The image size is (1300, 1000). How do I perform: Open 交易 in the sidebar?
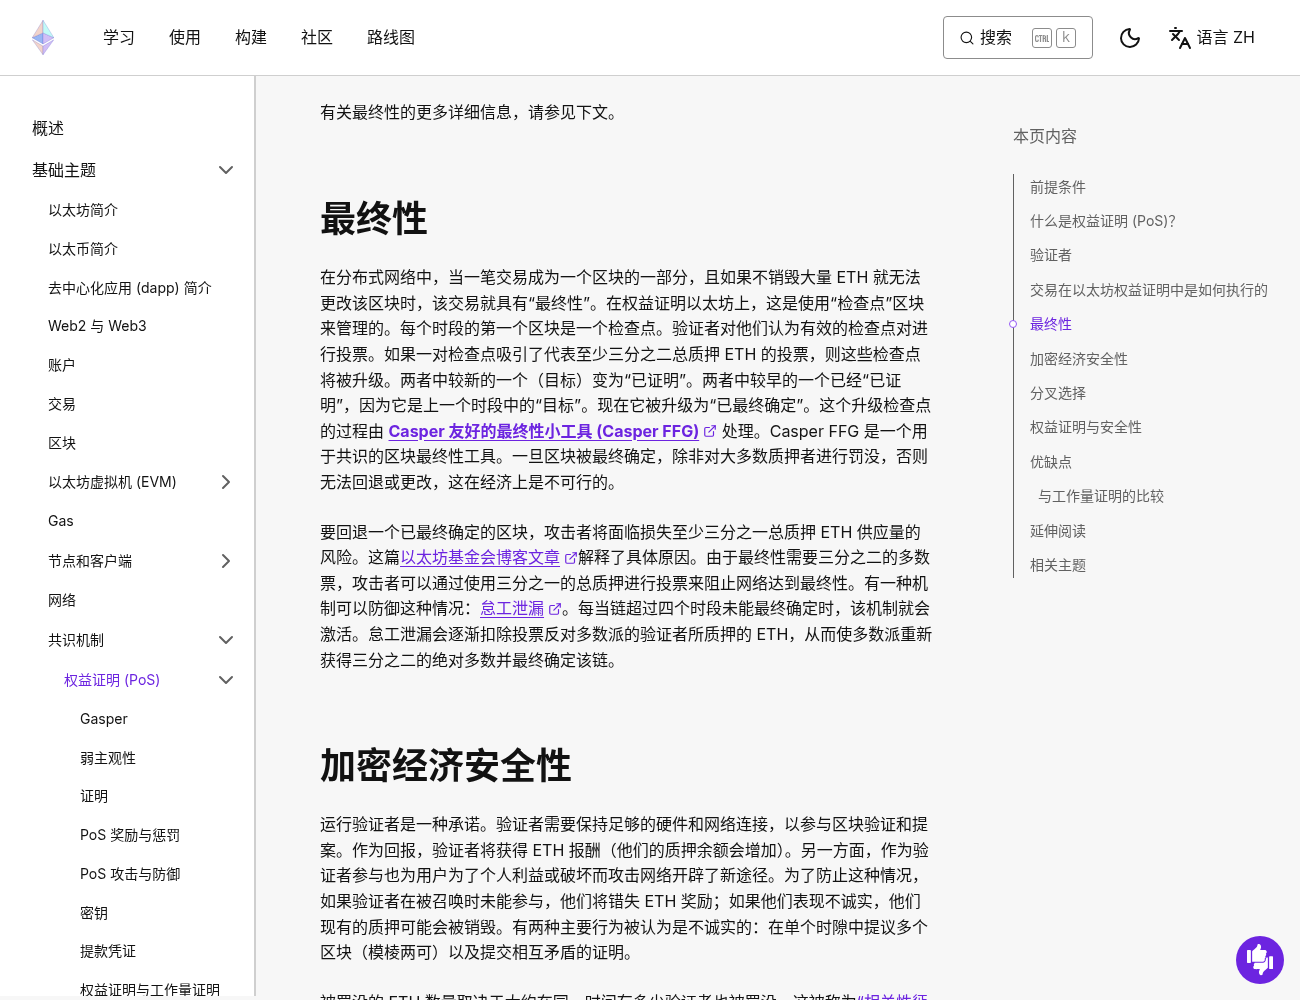point(62,404)
